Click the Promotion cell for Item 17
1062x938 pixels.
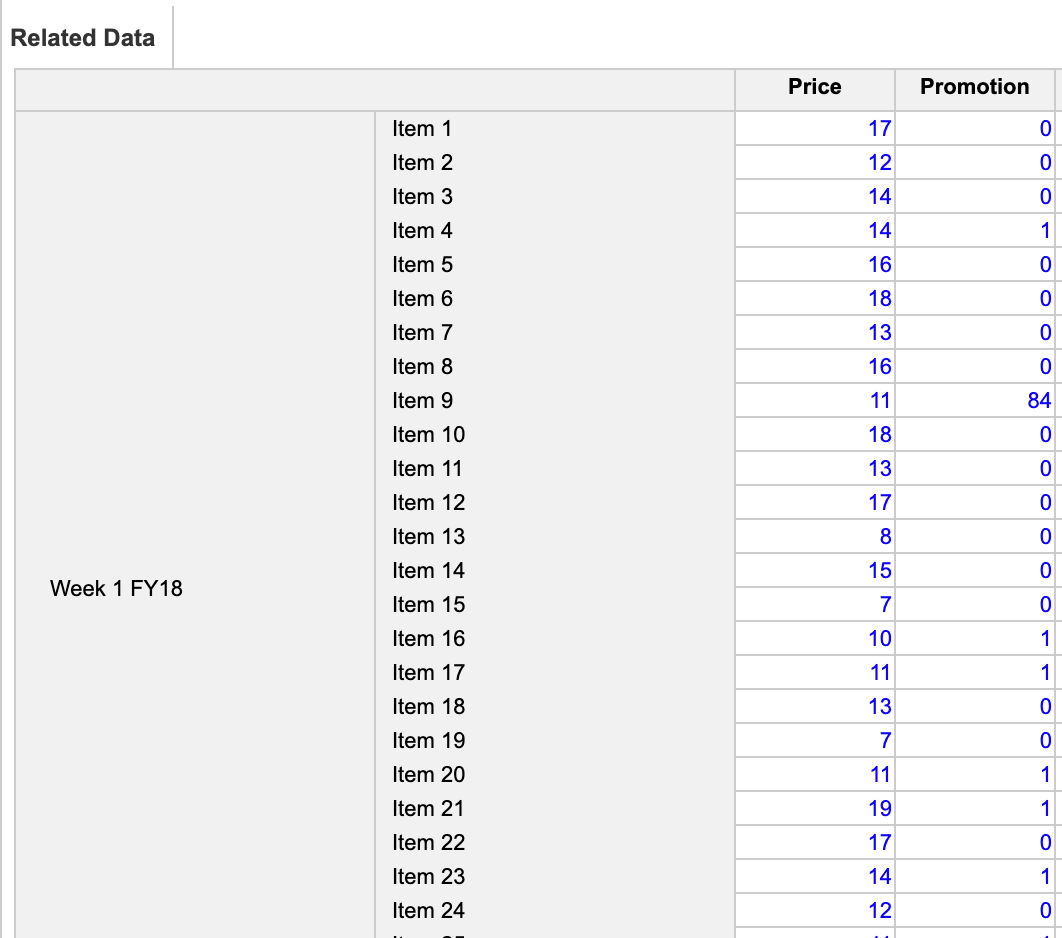coord(975,673)
